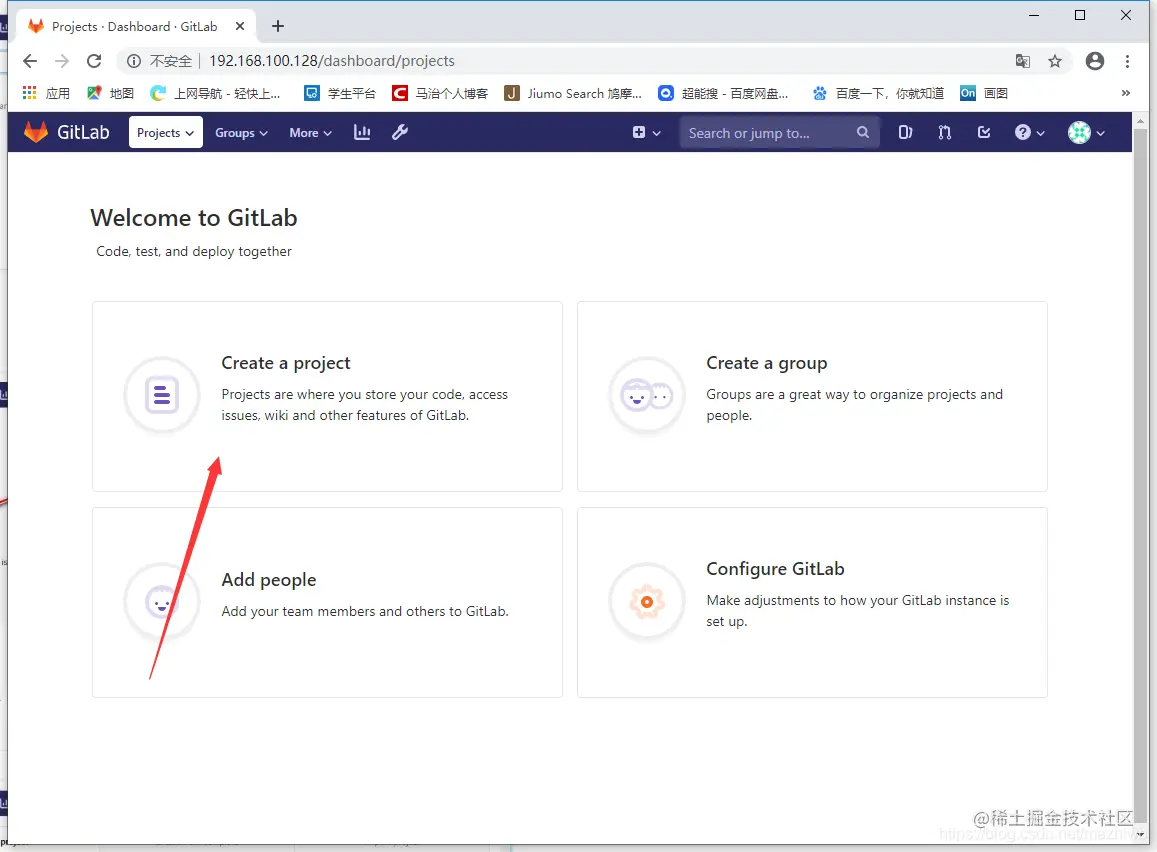Bookmark the page with star icon
Image resolution: width=1157 pixels, height=852 pixels.
tap(1054, 60)
